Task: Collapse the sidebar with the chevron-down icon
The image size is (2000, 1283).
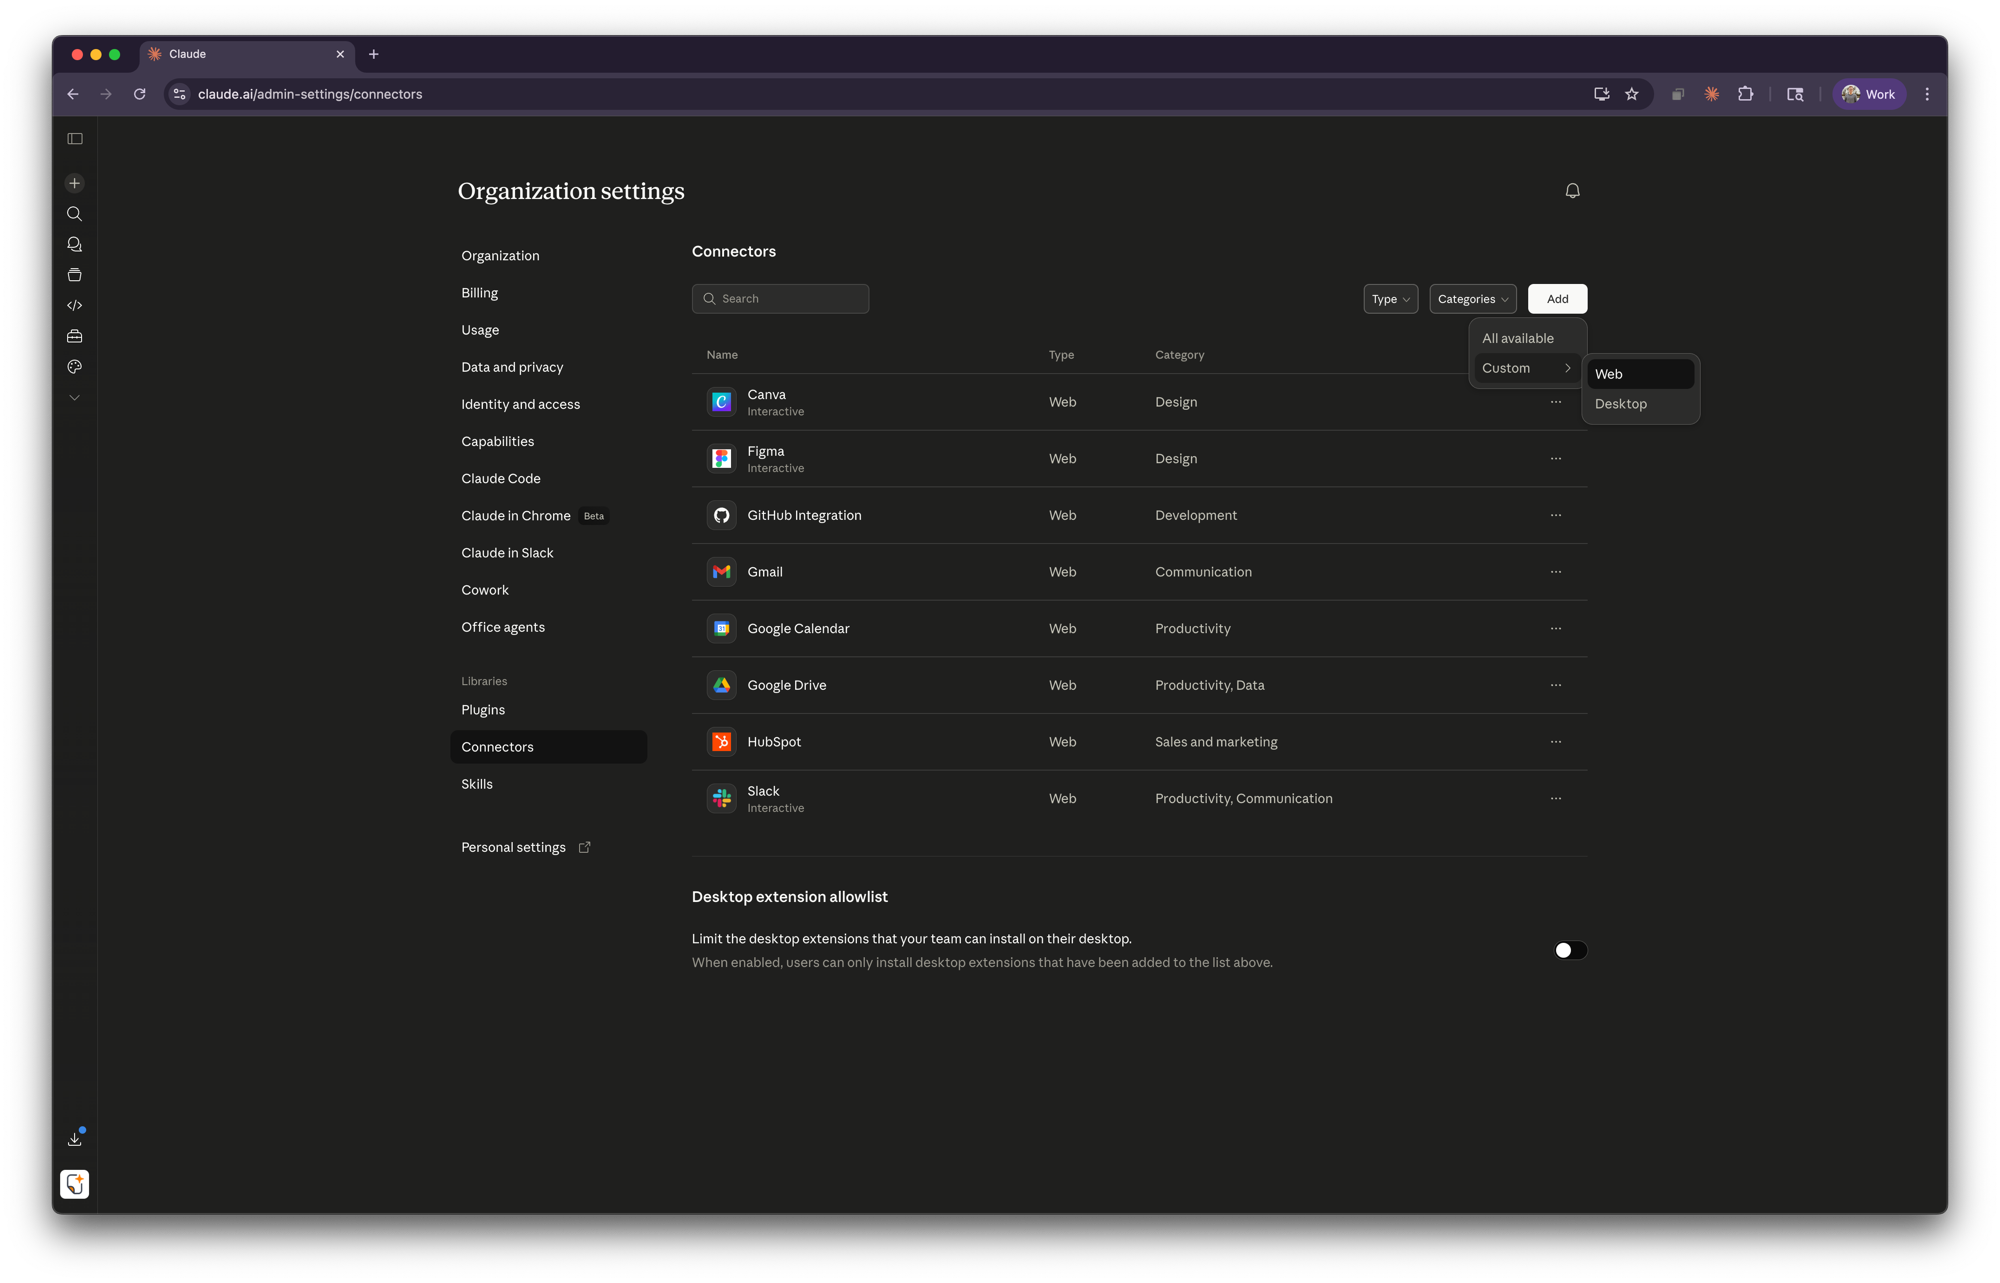Action: coord(74,397)
